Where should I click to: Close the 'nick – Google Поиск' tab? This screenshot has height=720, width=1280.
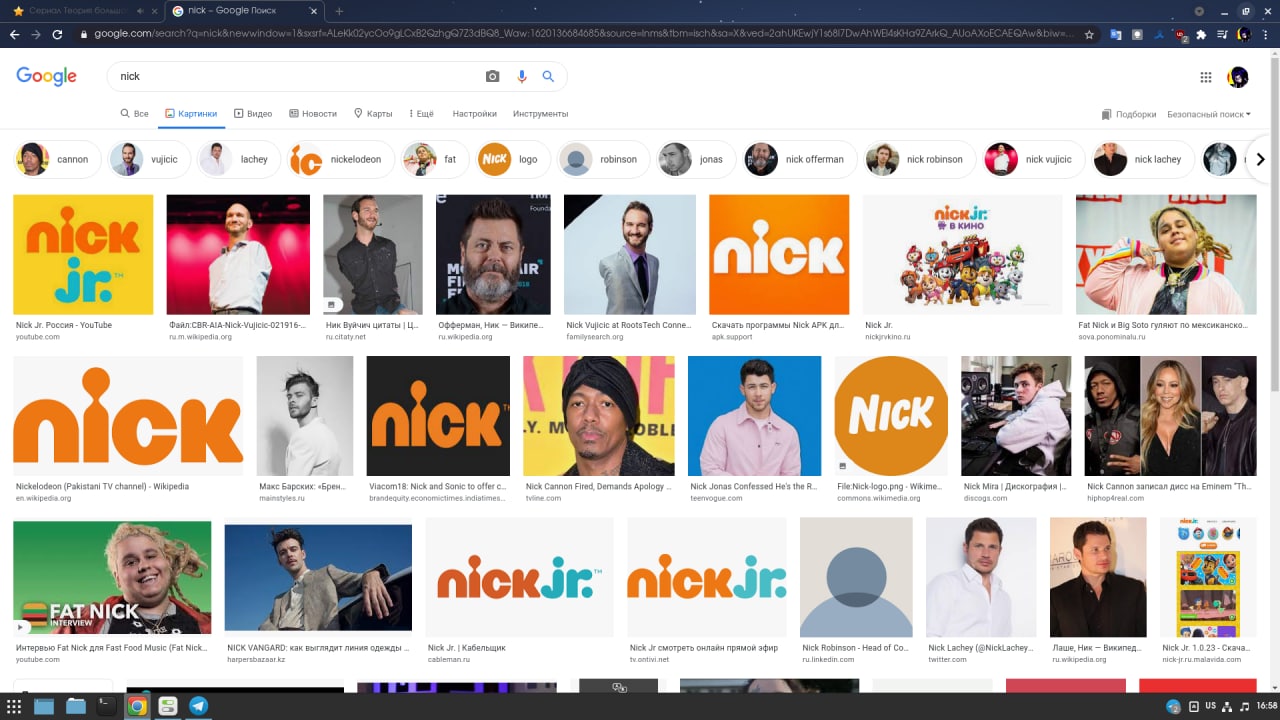point(313,11)
